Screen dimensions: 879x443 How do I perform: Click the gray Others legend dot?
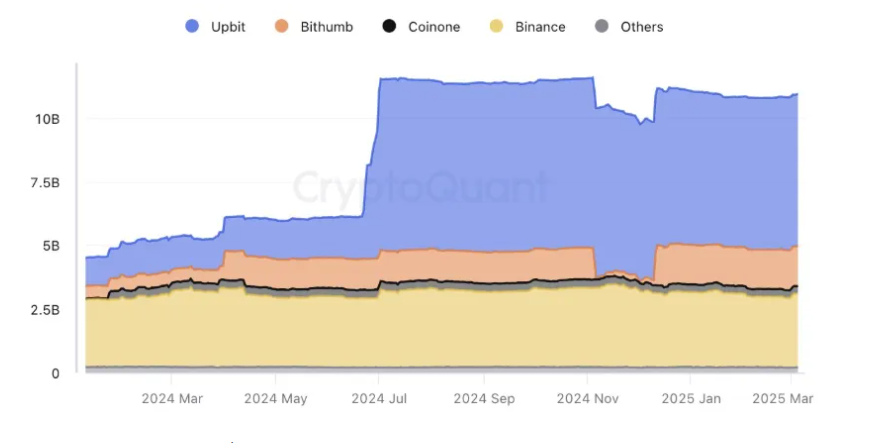(602, 27)
